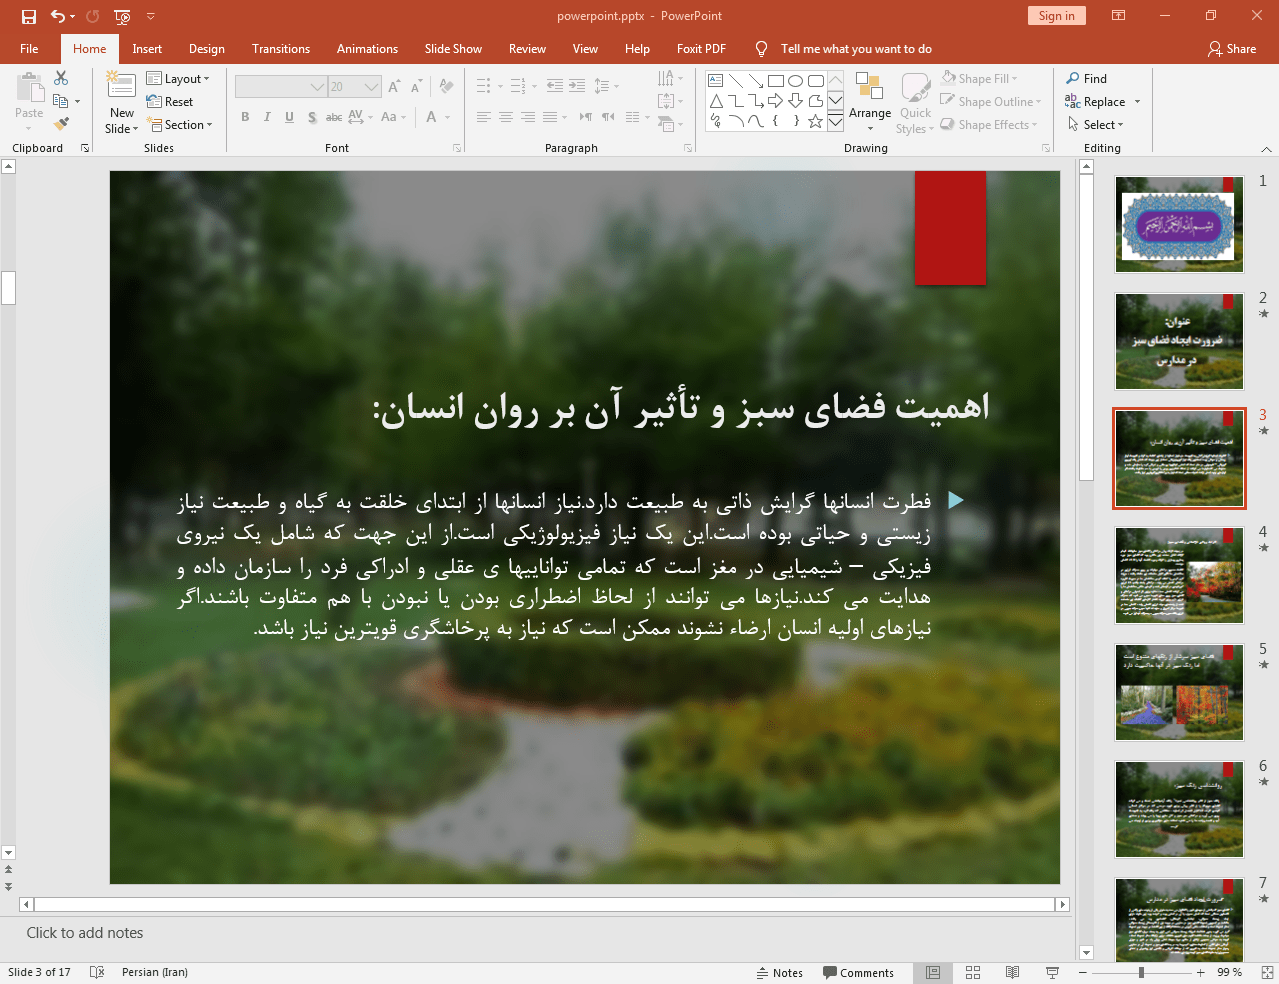Open the Select dropdown in Editing
The height and width of the screenshot is (984, 1279).
tap(1095, 124)
